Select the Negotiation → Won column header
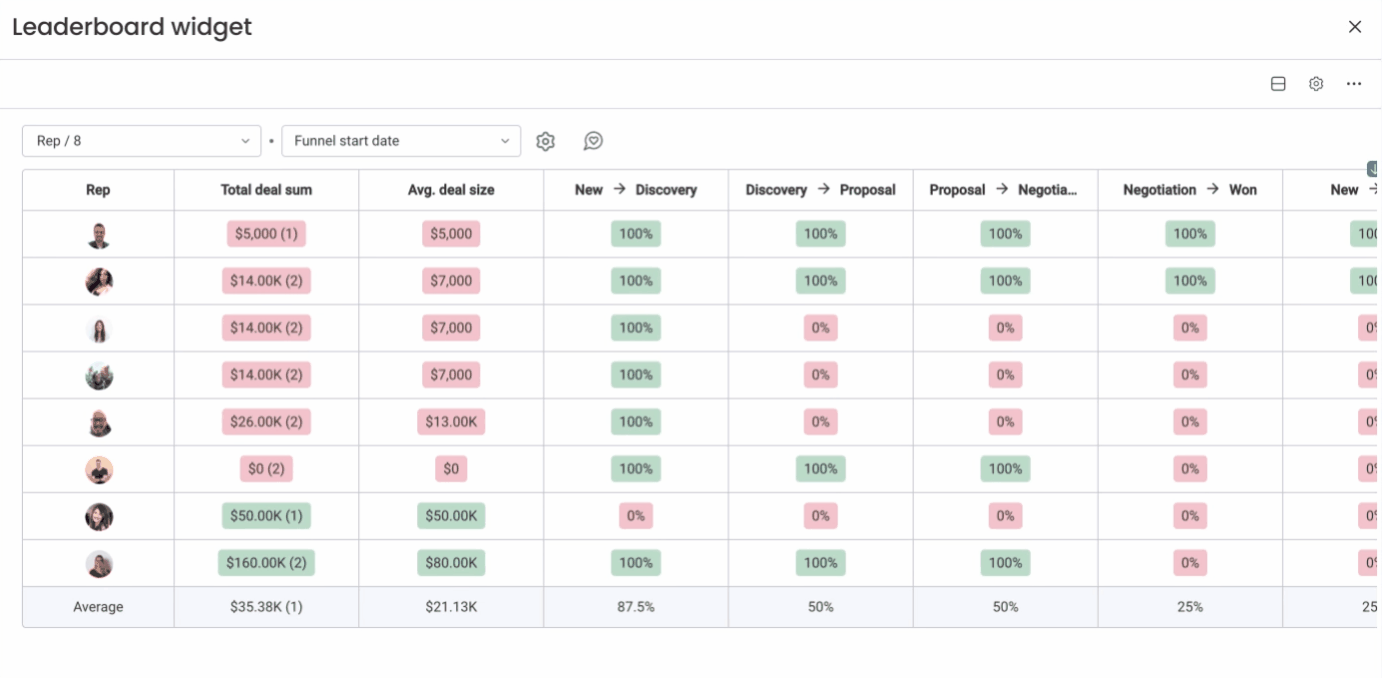Screen dimensions: 1382x678 [x=1190, y=190]
